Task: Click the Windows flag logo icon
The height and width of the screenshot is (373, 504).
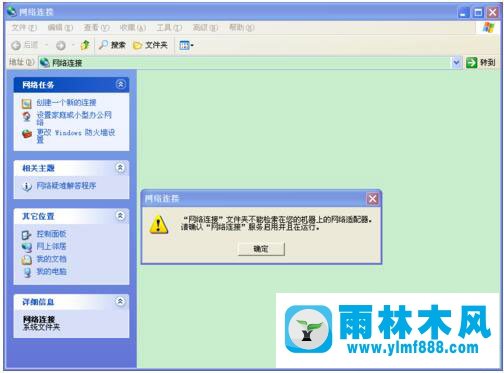Action: point(488,27)
